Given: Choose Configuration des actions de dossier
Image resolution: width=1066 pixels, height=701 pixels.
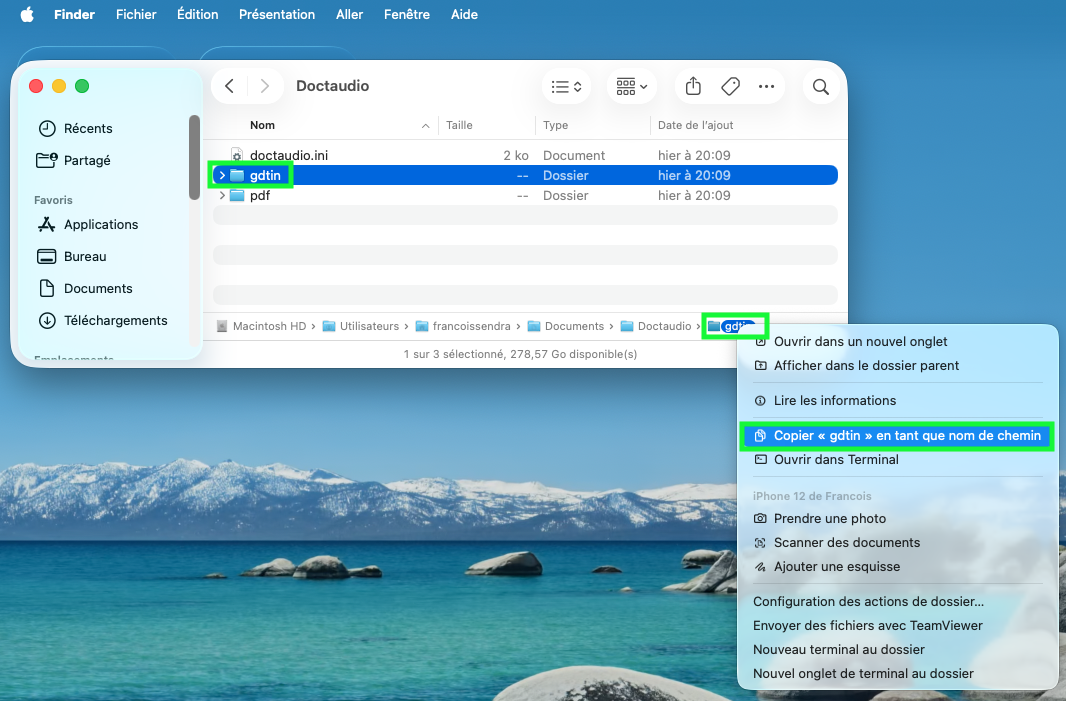Looking at the screenshot, I should (x=868, y=602).
